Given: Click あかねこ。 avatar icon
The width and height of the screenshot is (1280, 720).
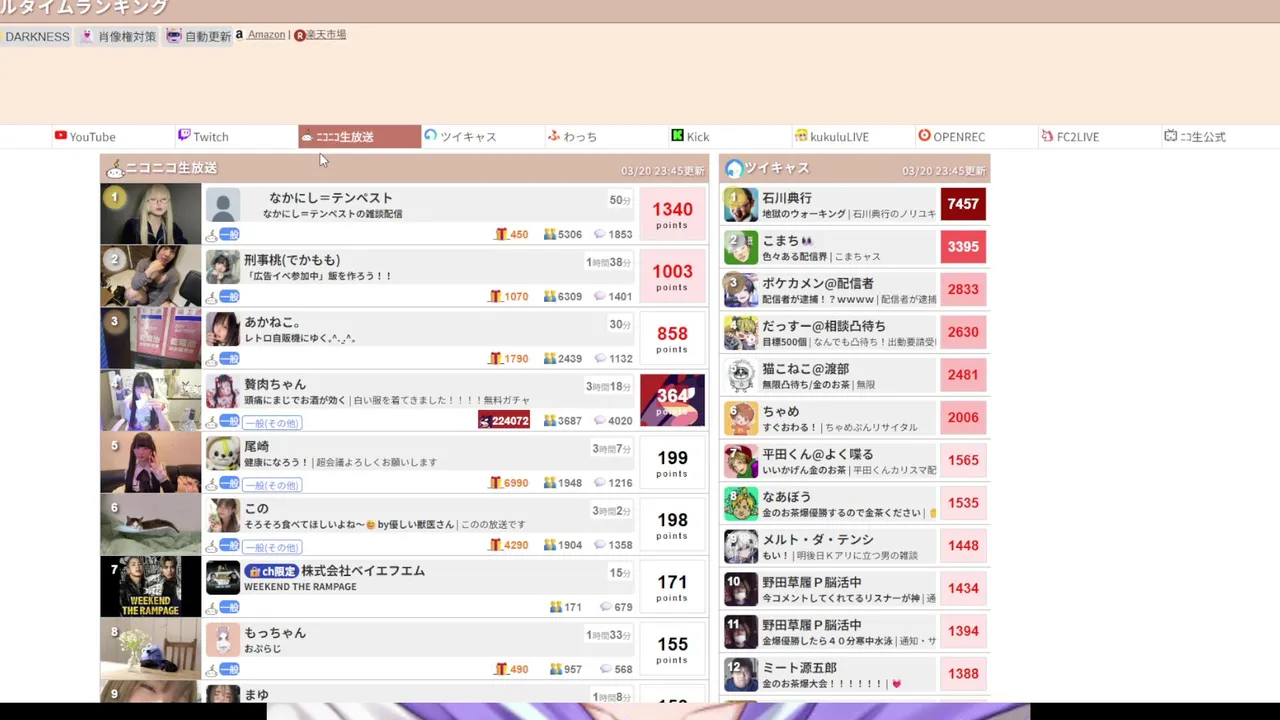Looking at the screenshot, I should pyautogui.click(x=223, y=329).
